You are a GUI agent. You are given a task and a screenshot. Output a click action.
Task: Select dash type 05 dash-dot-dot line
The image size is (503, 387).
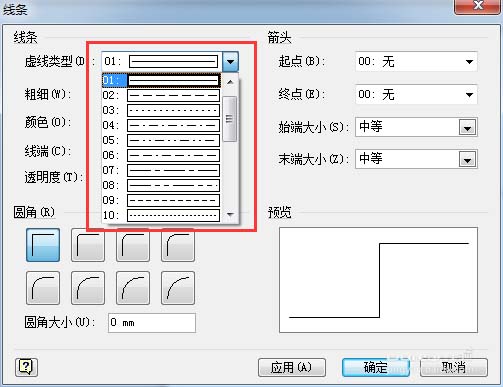click(161, 140)
